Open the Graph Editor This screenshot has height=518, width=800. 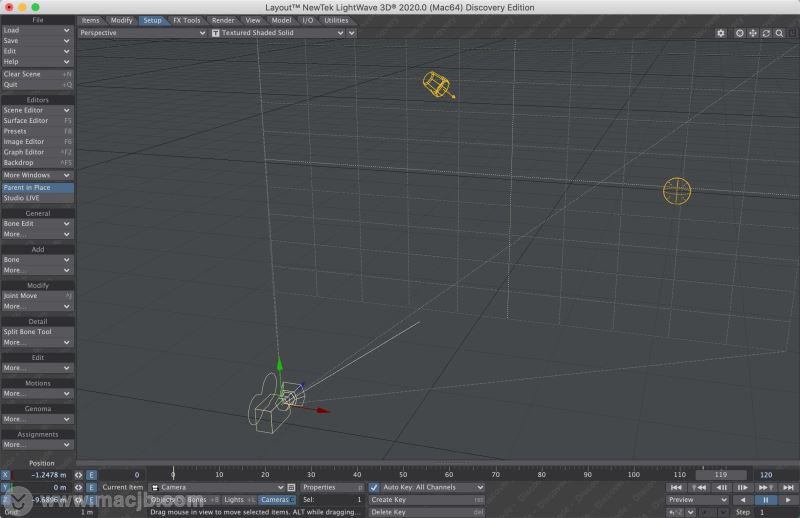38,152
